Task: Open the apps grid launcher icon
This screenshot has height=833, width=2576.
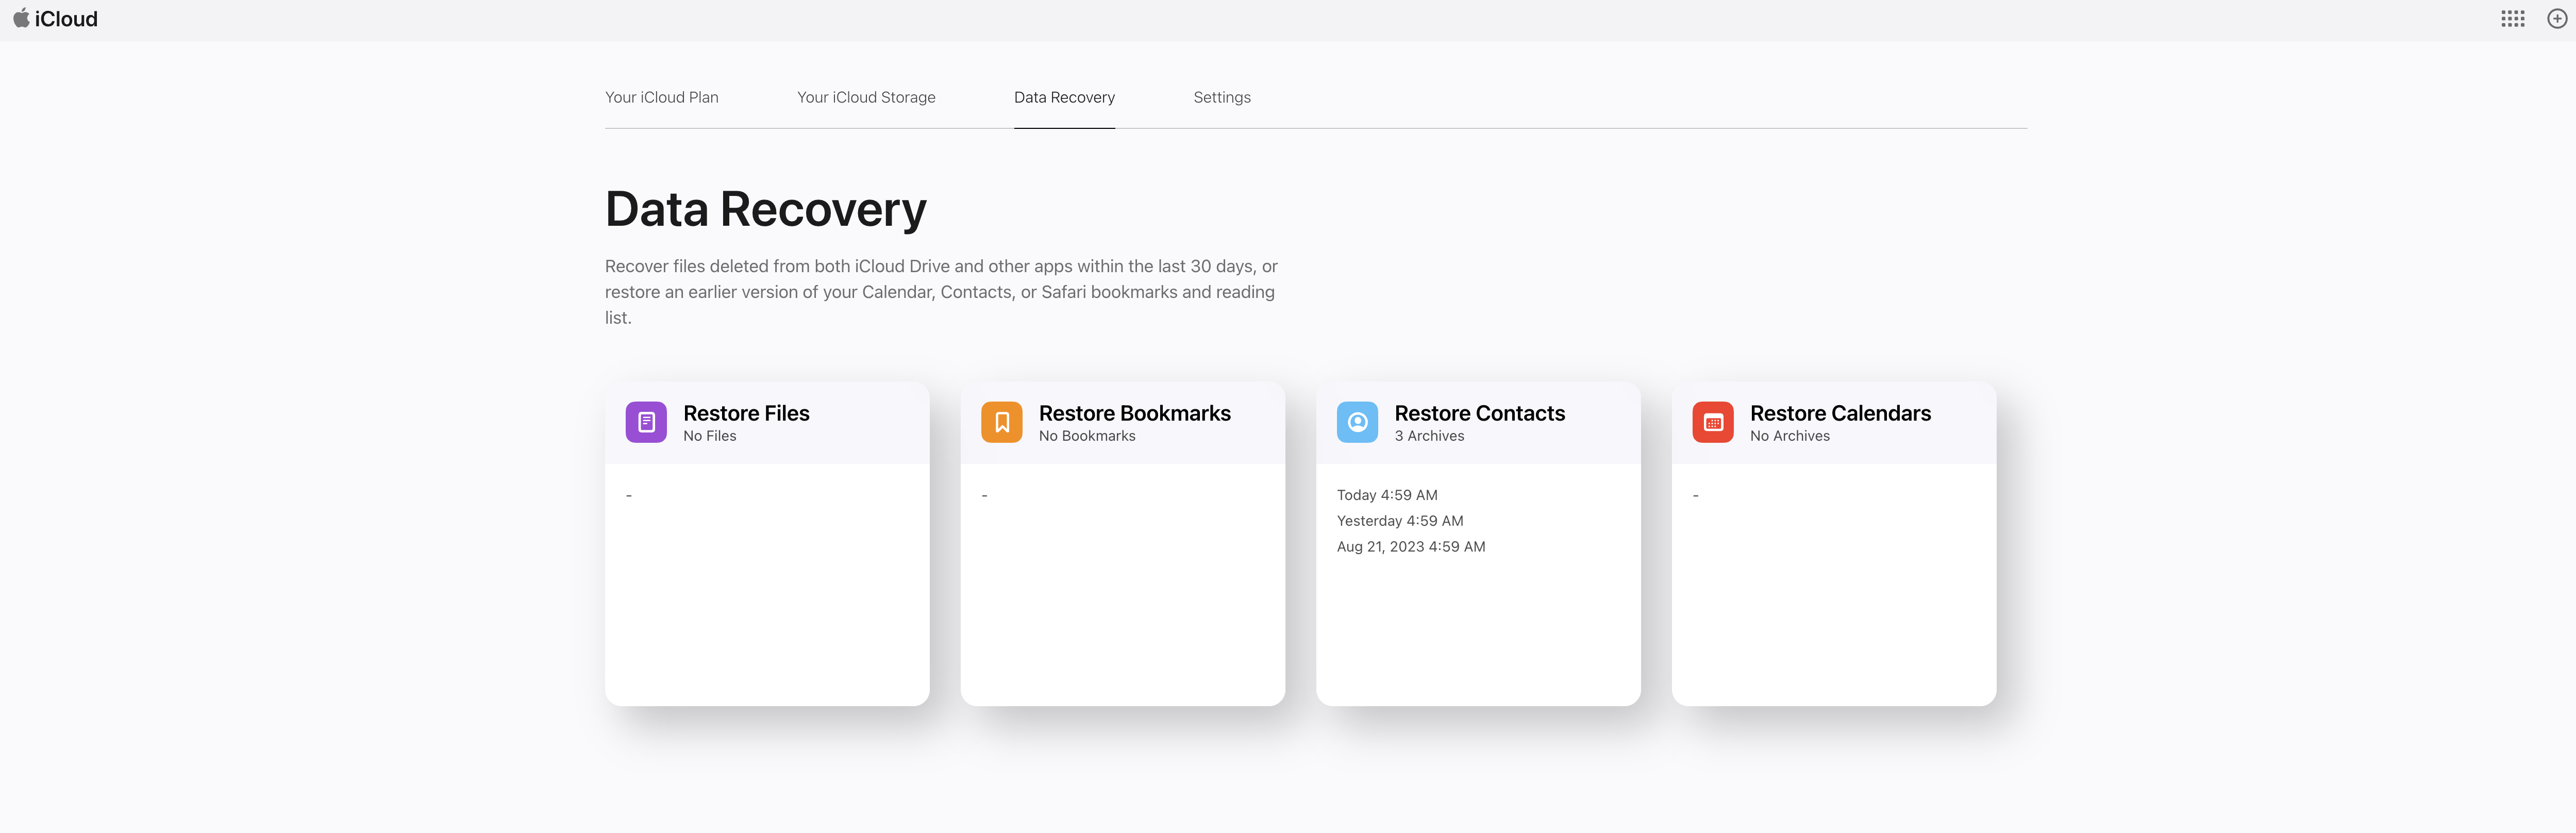Action: point(2512,19)
